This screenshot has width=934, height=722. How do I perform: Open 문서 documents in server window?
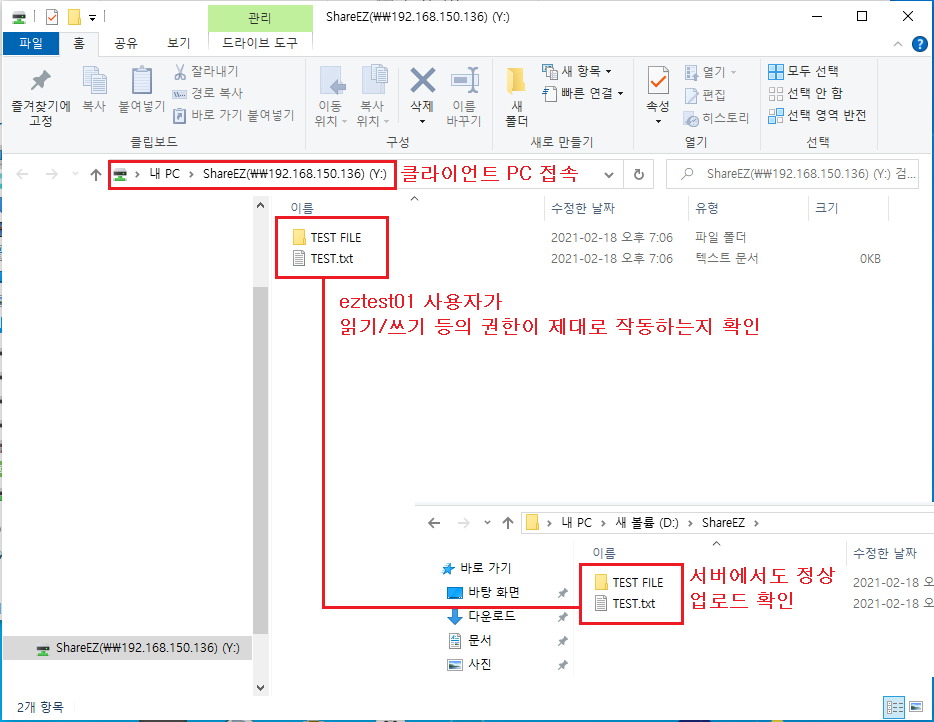[x=470, y=641]
